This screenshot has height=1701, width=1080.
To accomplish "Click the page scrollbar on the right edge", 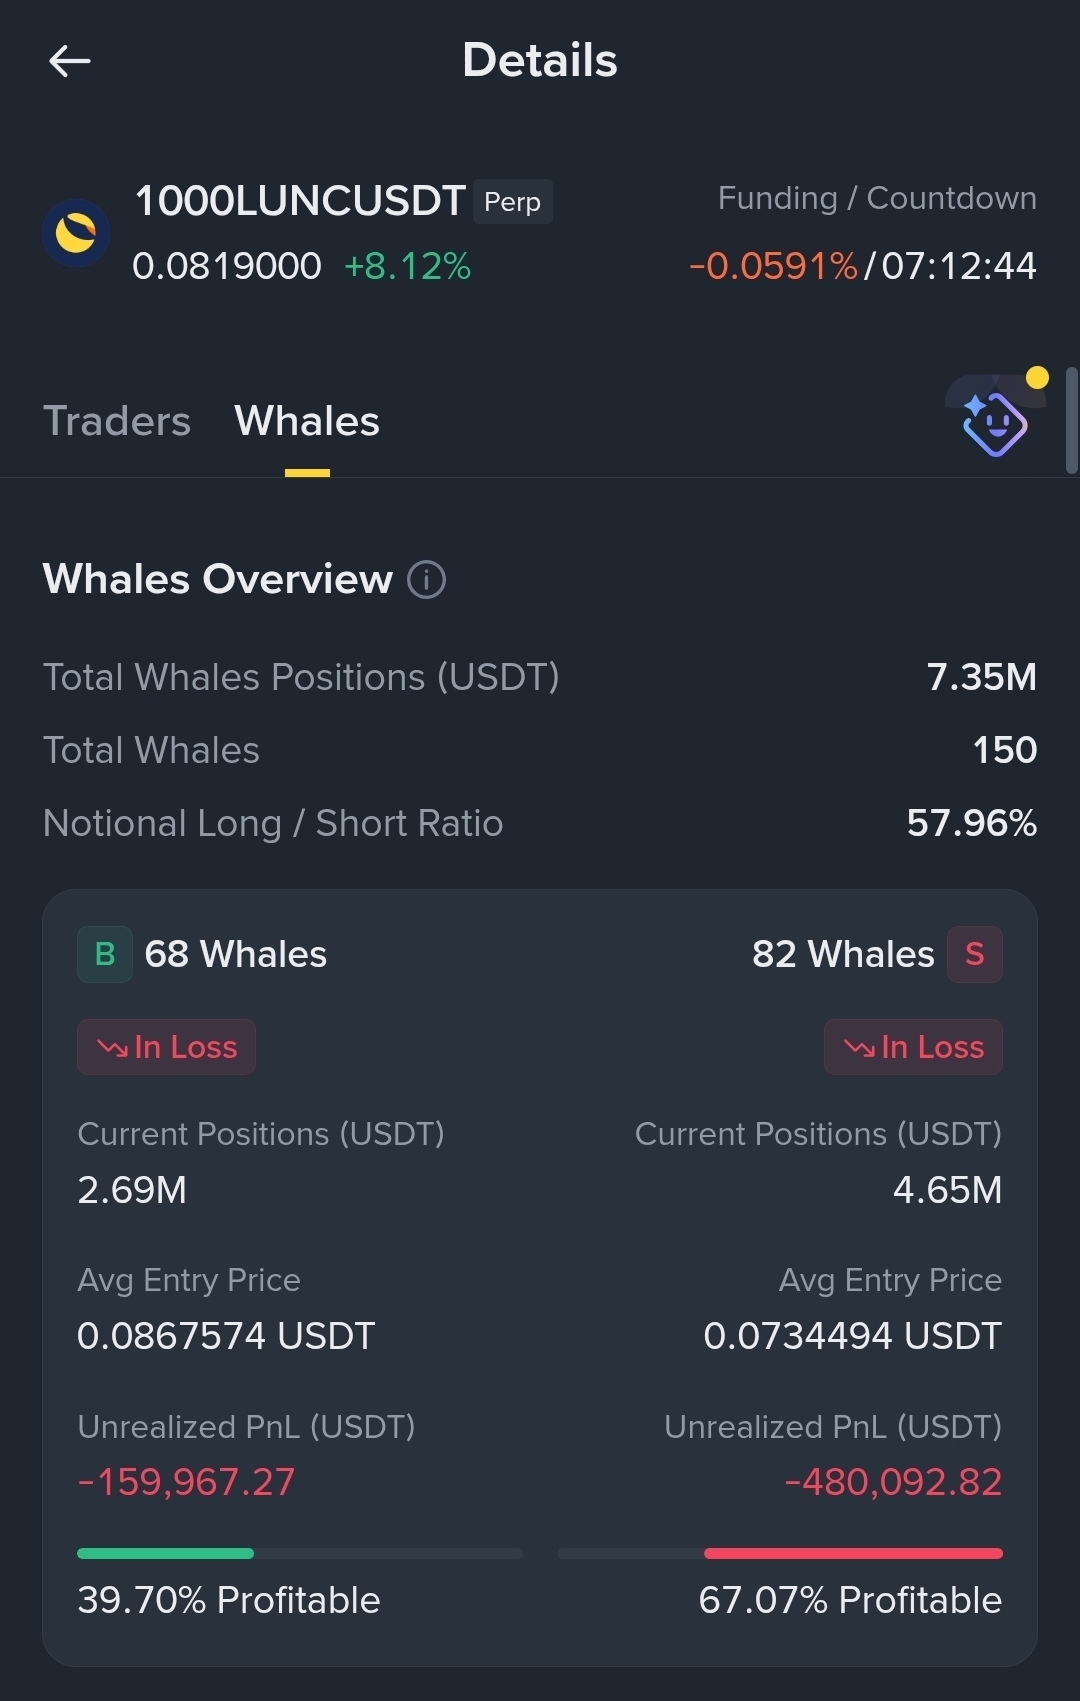I will 1071,420.
